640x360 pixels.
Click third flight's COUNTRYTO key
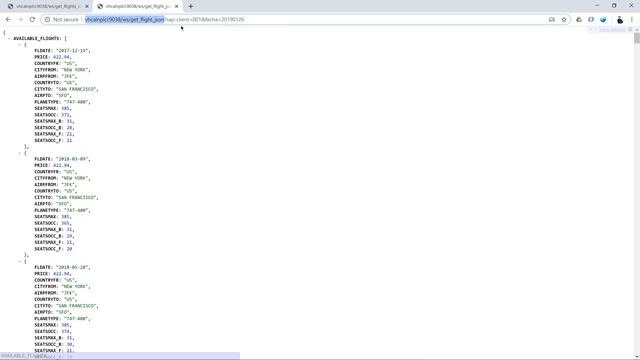pyautogui.click(x=47, y=299)
